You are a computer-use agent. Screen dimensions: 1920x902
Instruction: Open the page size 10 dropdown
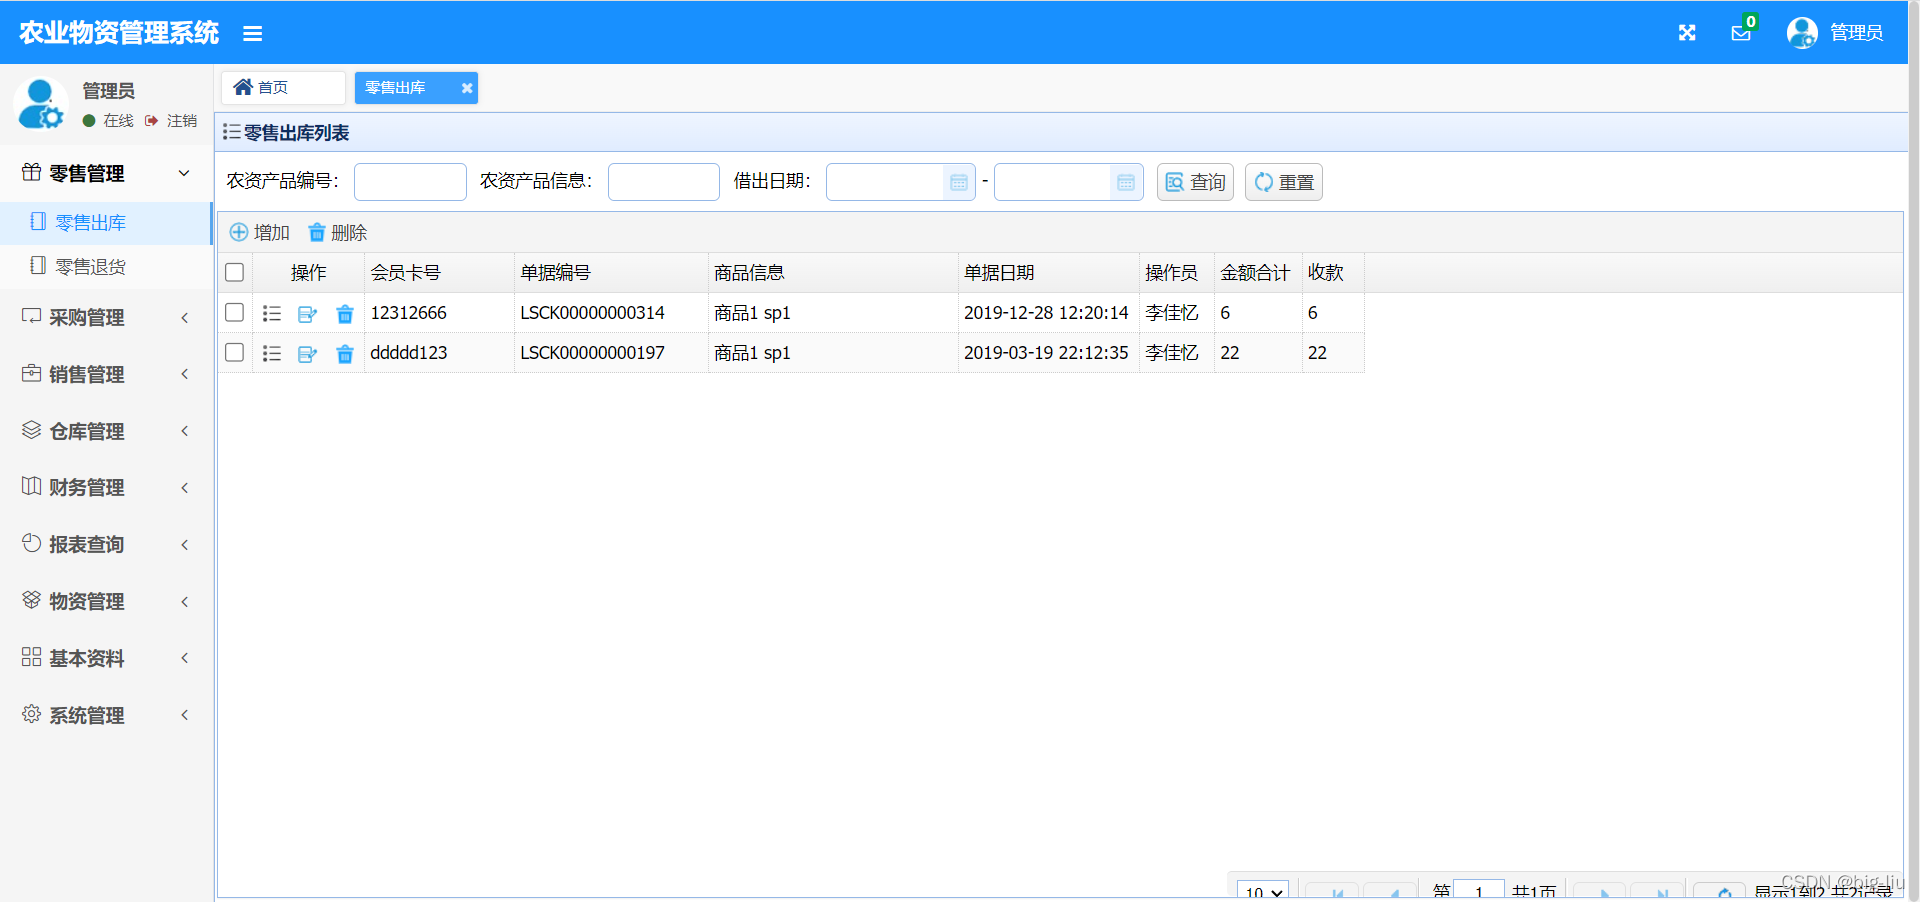point(1263,891)
